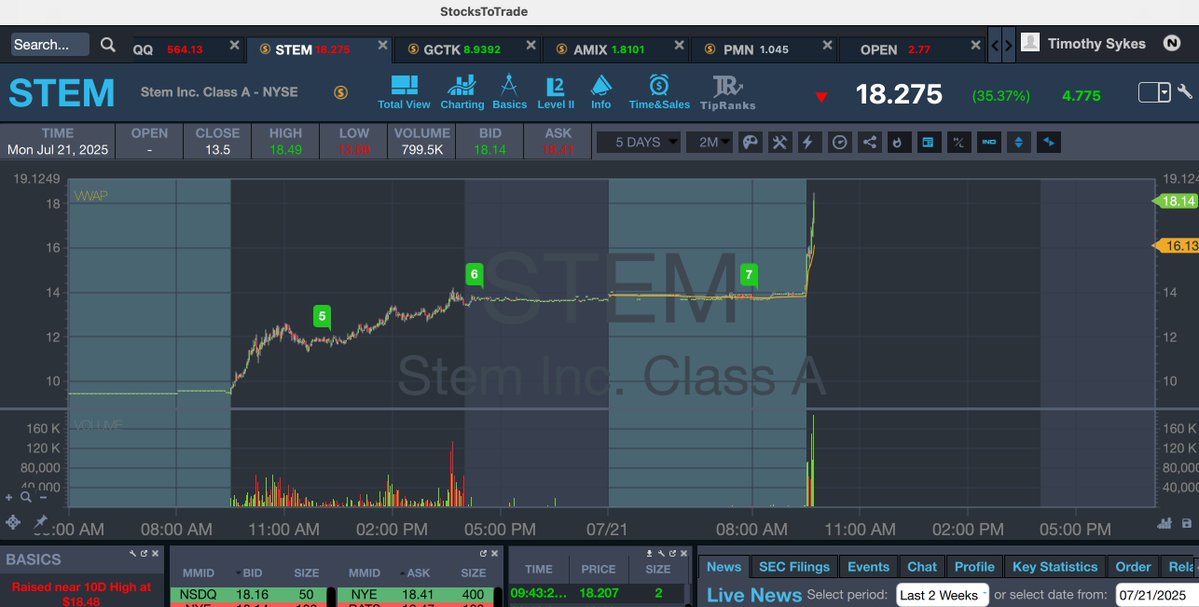Click the flame icon in chart toolbar
Viewport: 1199px width, 607px height.
pyautogui.click(x=898, y=142)
